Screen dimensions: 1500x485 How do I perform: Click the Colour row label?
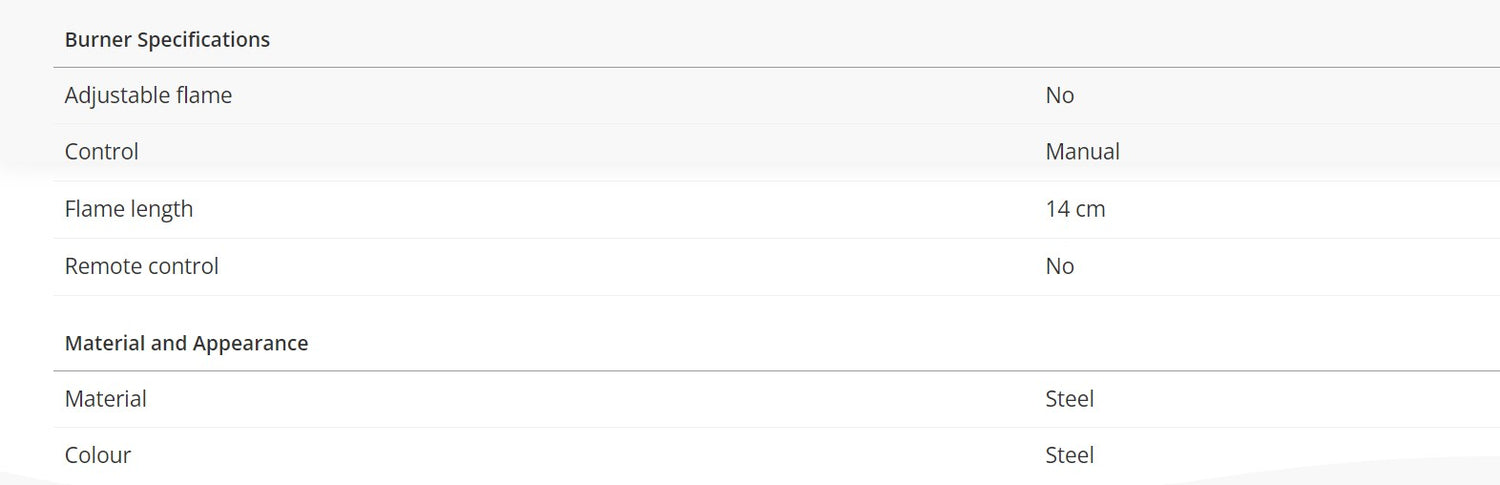click(x=97, y=455)
